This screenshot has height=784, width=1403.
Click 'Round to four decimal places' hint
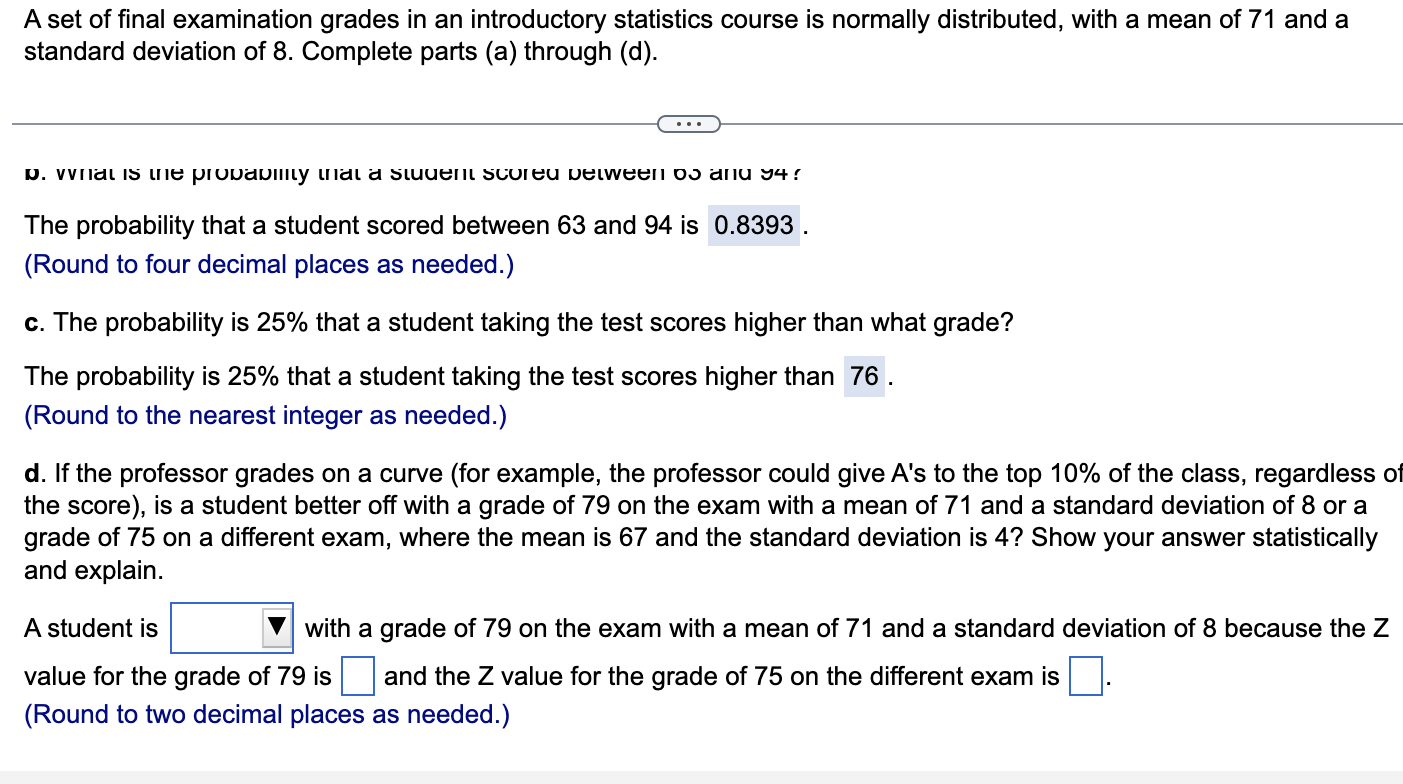pos(270,264)
